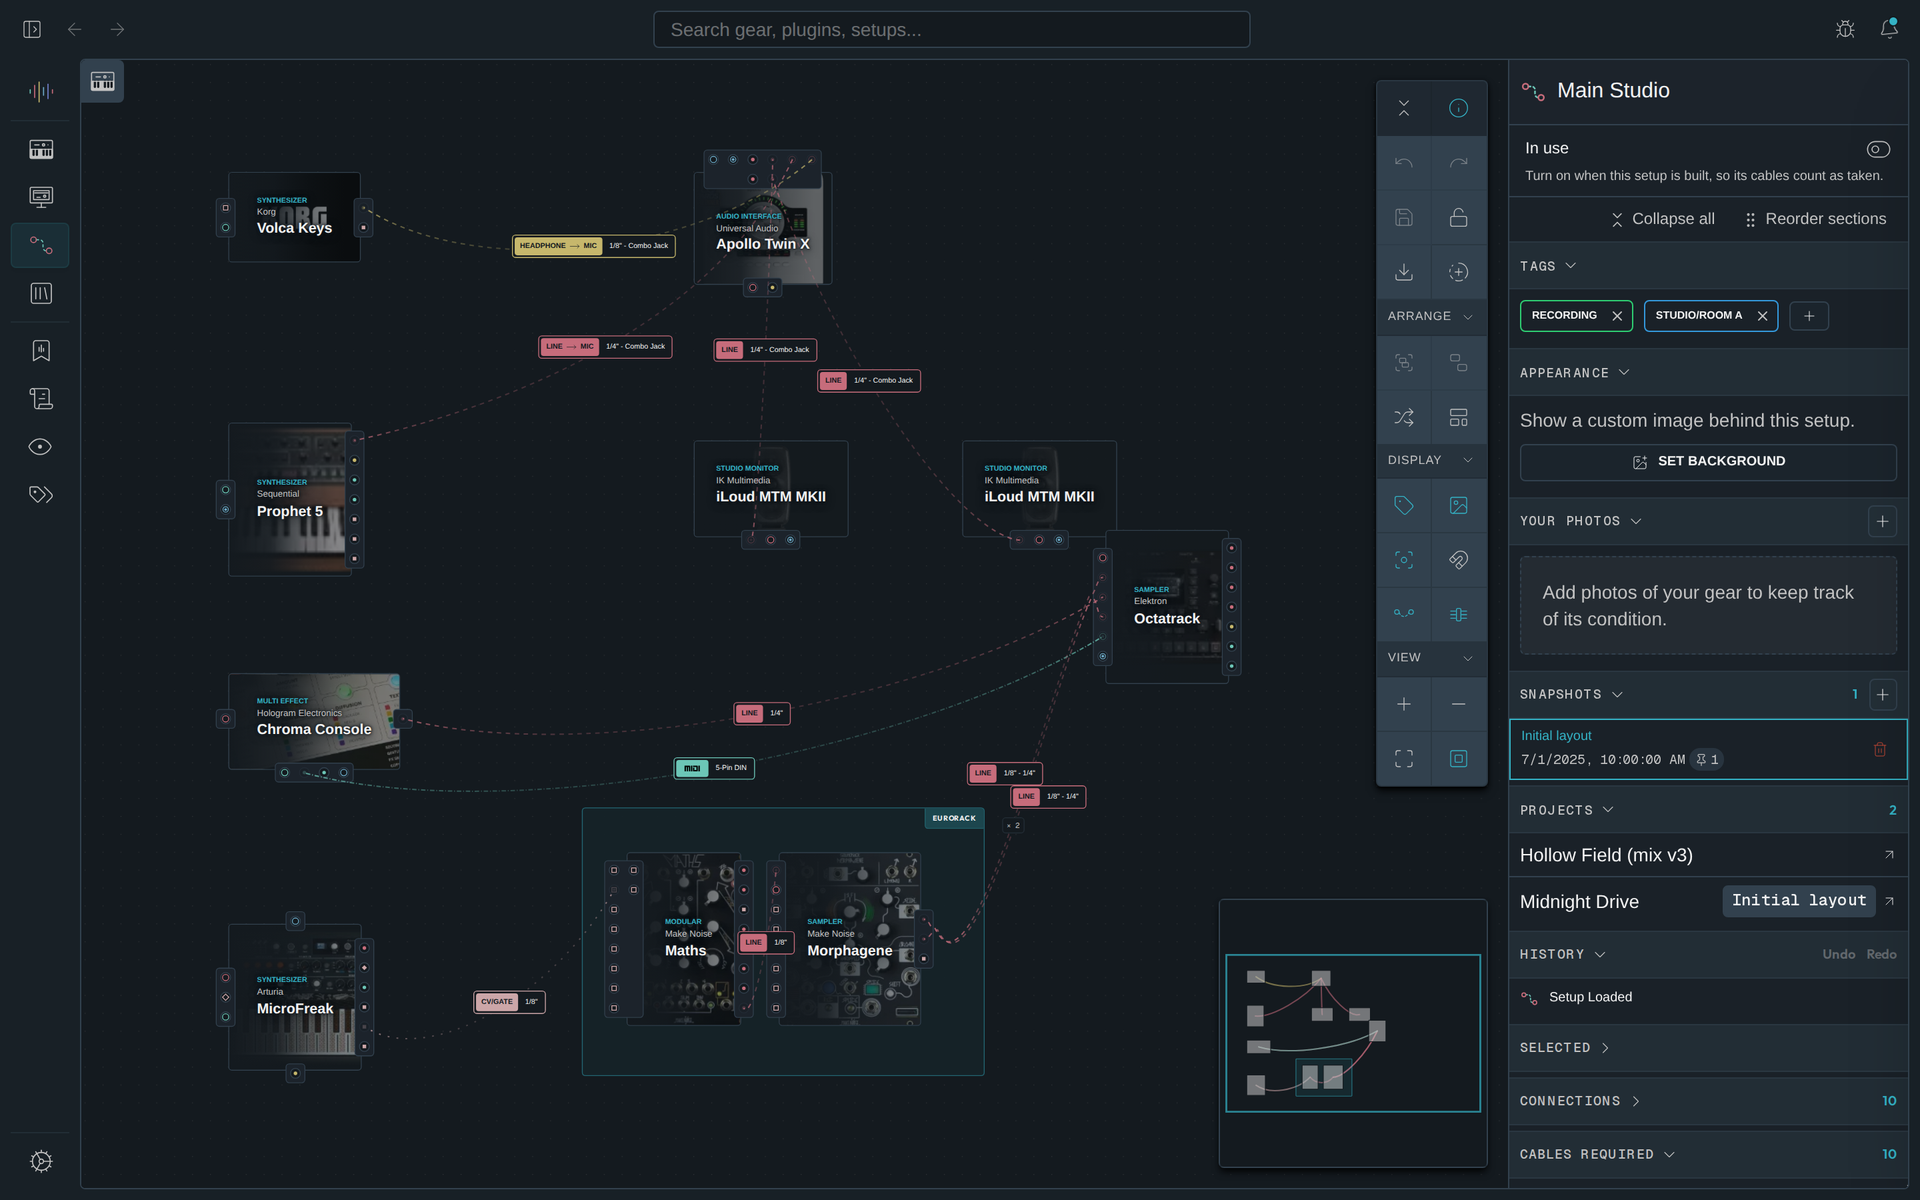Remove the RECORDING tag
The height and width of the screenshot is (1200, 1920).
[1617, 316]
